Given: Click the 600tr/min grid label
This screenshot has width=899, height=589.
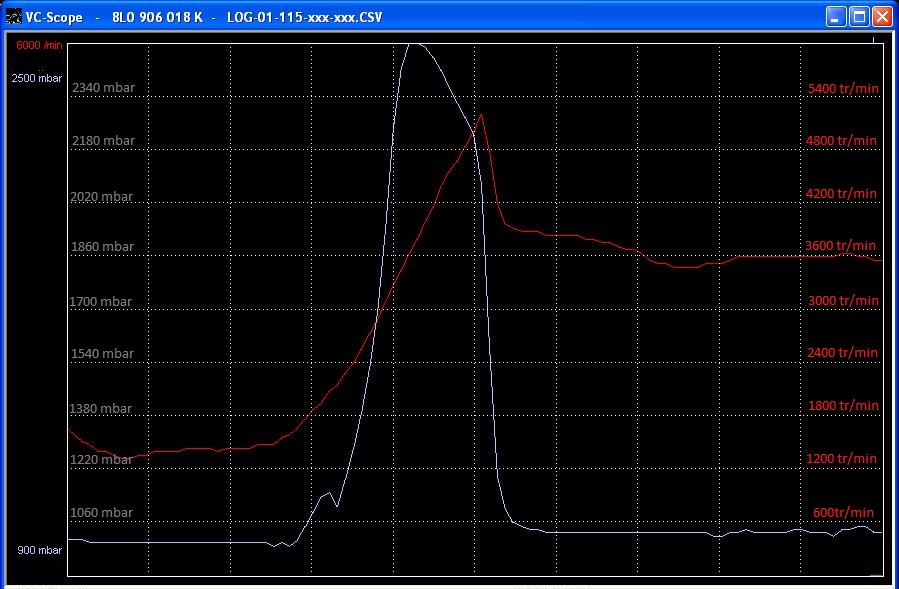Looking at the screenshot, I should click(843, 513).
